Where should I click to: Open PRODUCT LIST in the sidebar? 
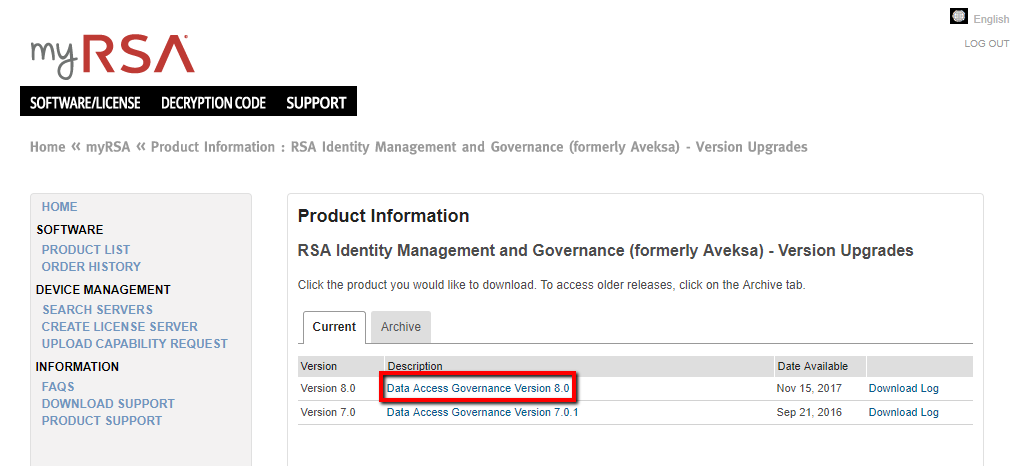[86, 250]
